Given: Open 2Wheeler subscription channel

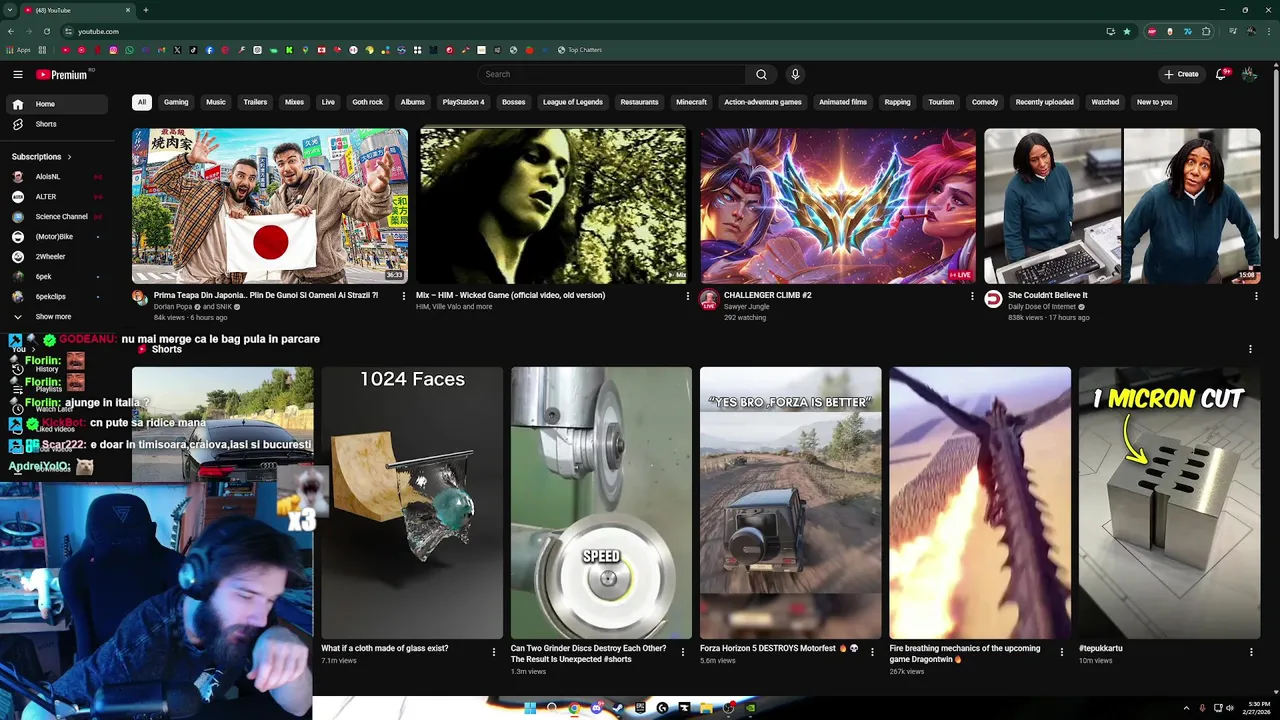Looking at the screenshot, I should (55, 257).
